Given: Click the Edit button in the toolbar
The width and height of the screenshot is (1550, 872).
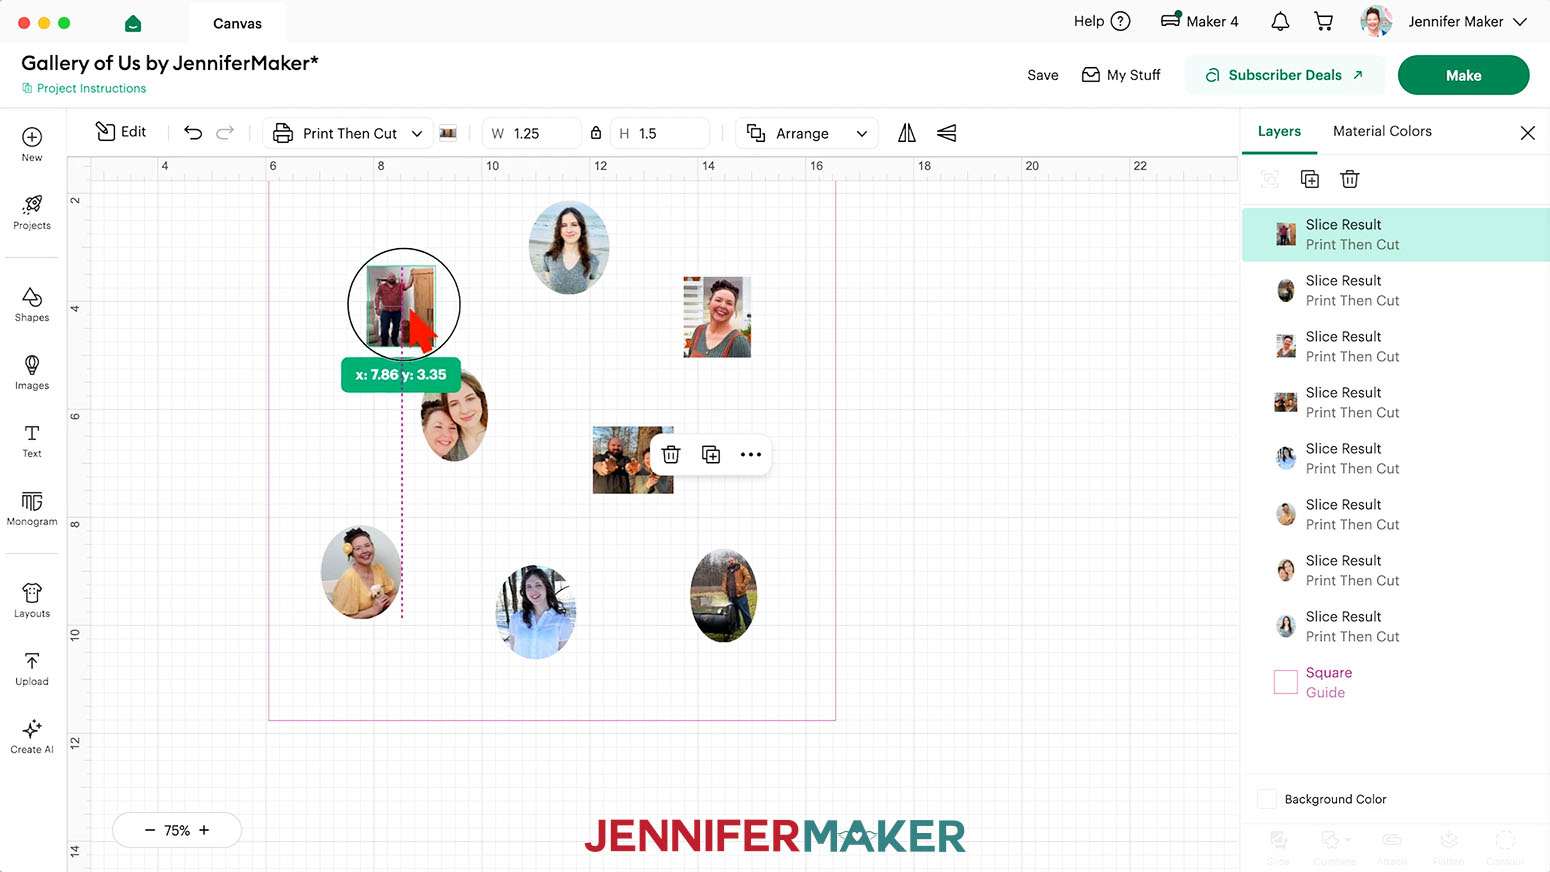Looking at the screenshot, I should tap(121, 132).
